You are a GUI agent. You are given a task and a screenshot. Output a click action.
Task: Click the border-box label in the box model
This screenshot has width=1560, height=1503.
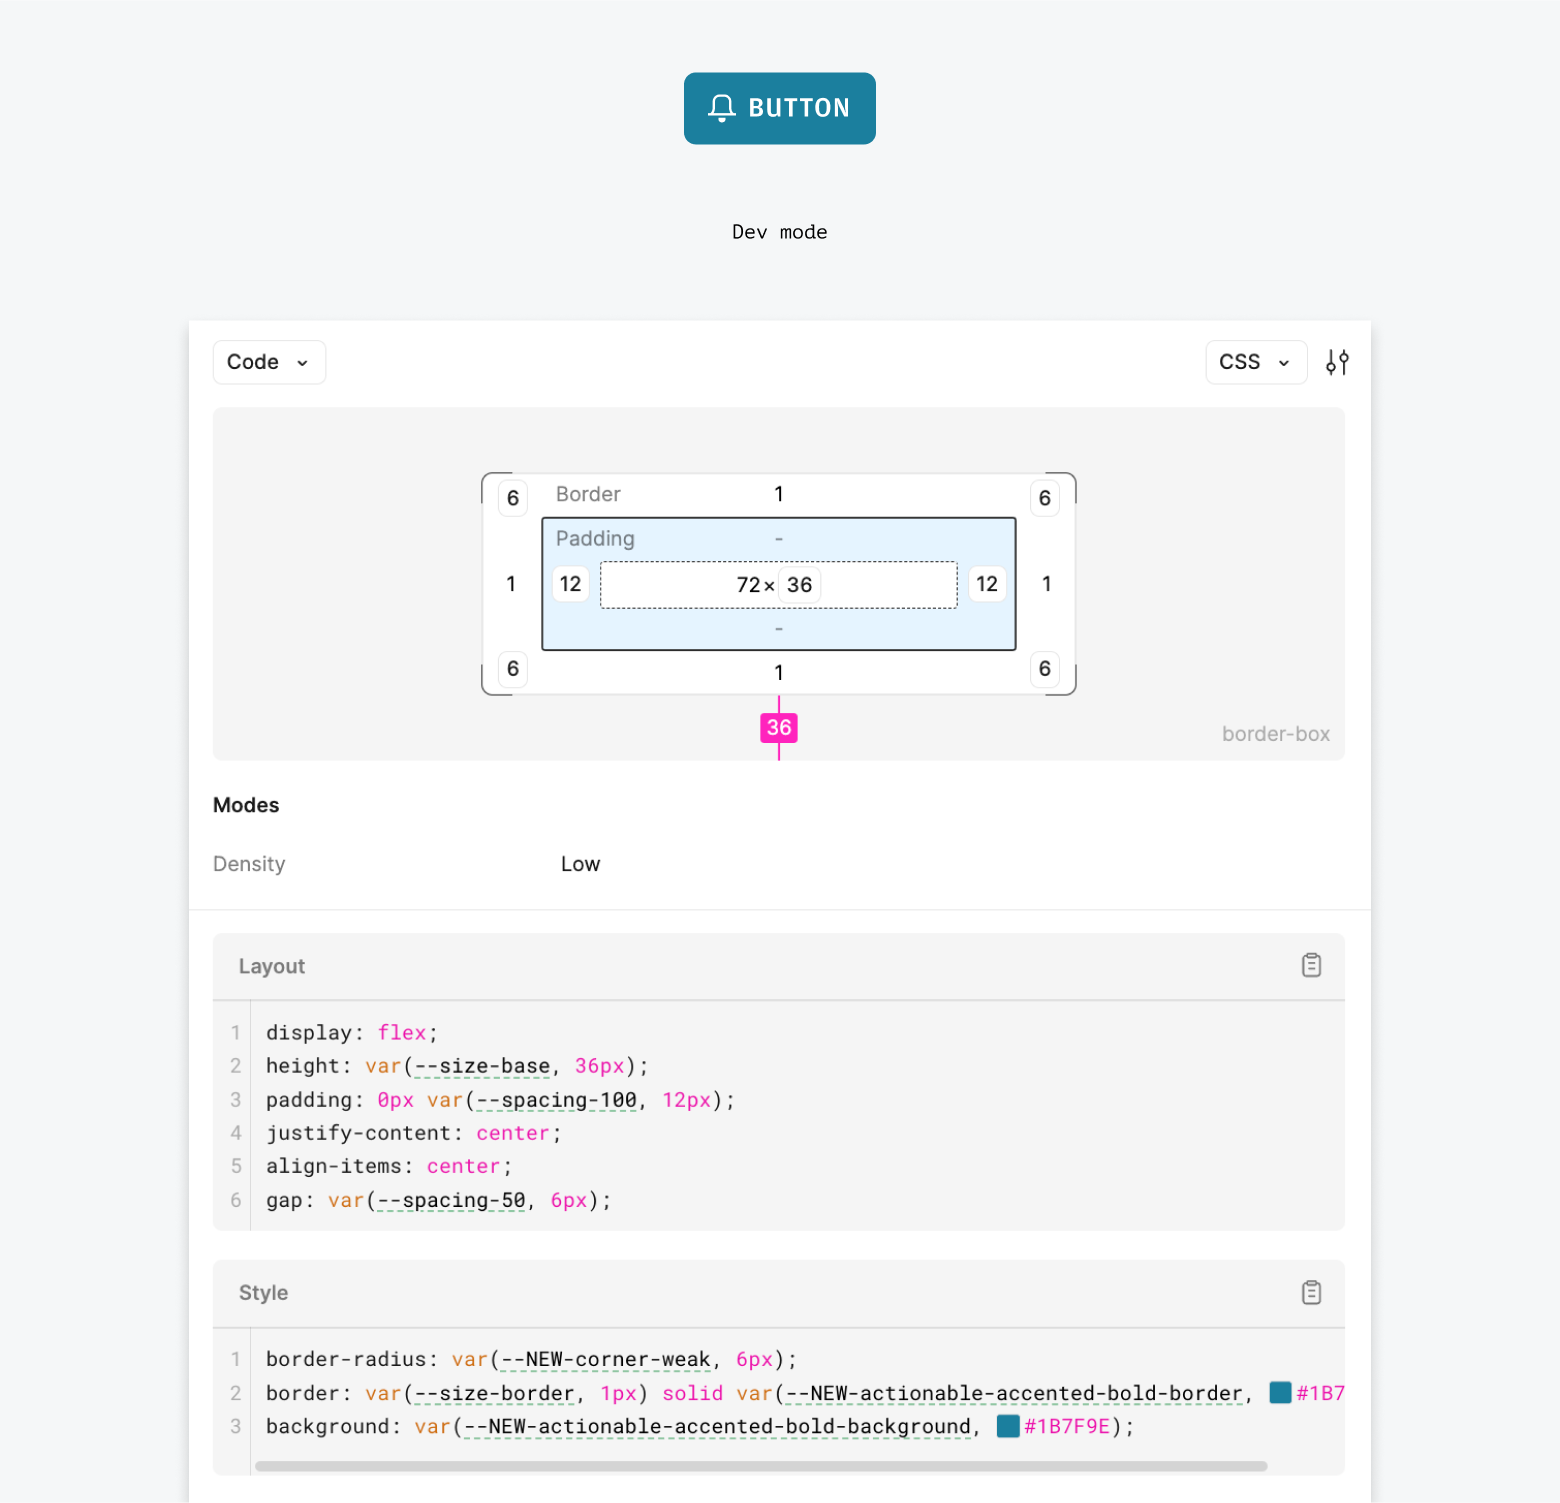1275,733
